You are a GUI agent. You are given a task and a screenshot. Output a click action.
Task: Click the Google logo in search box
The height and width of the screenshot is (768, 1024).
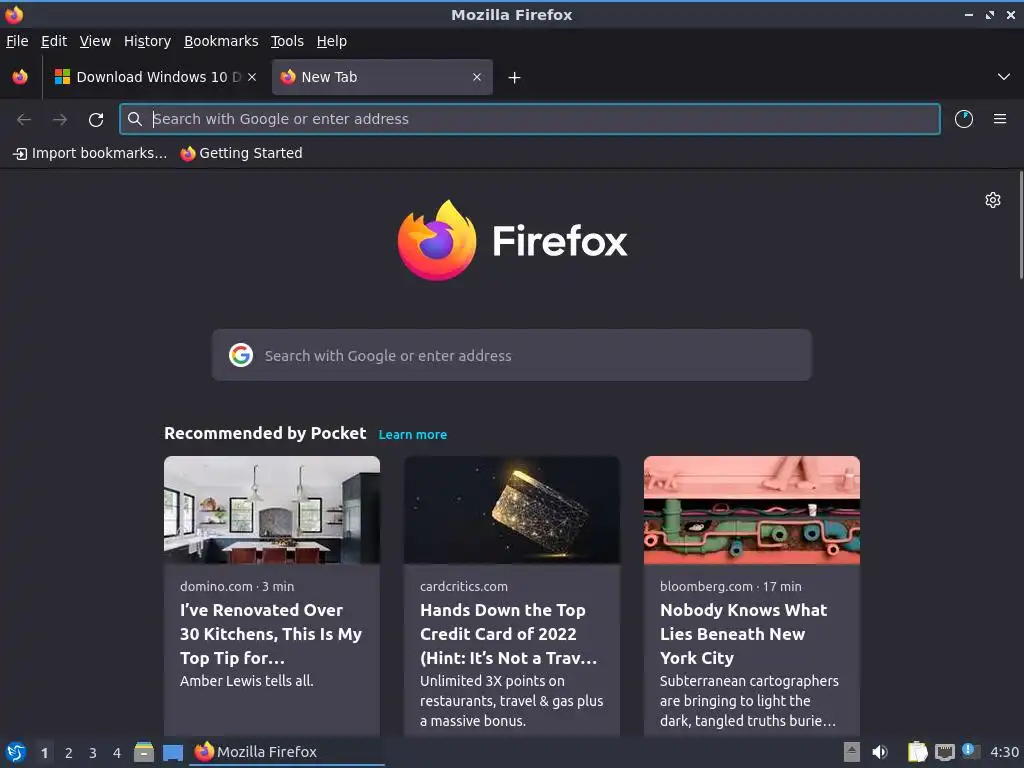[x=241, y=355]
